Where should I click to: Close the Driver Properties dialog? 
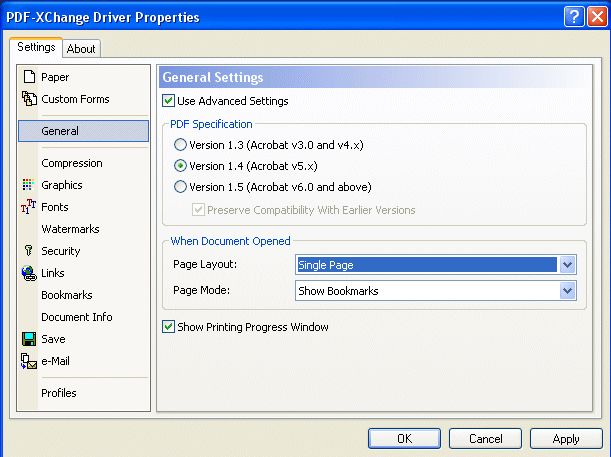[x=597, y=17]
